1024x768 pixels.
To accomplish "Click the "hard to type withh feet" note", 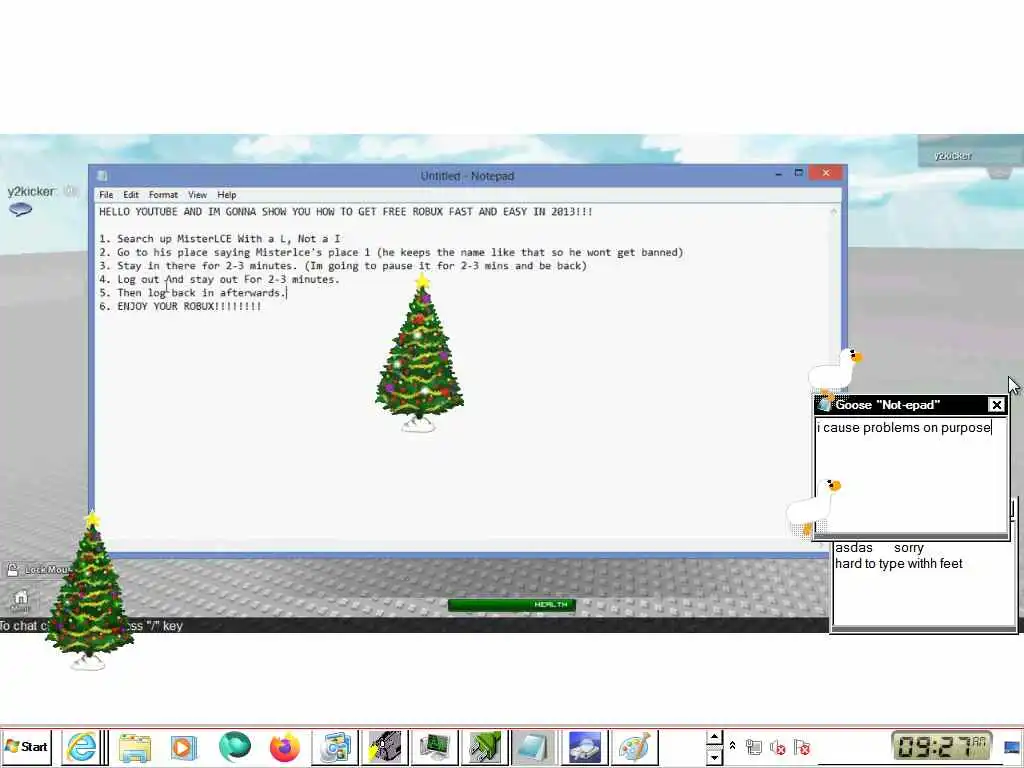I will coord(899,563).
